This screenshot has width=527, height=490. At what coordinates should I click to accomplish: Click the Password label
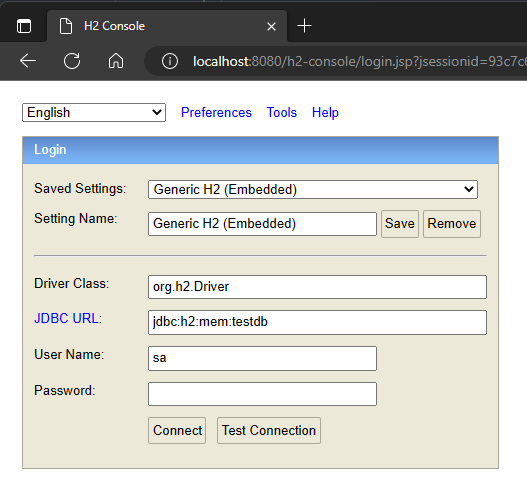[x=65, y=391]
